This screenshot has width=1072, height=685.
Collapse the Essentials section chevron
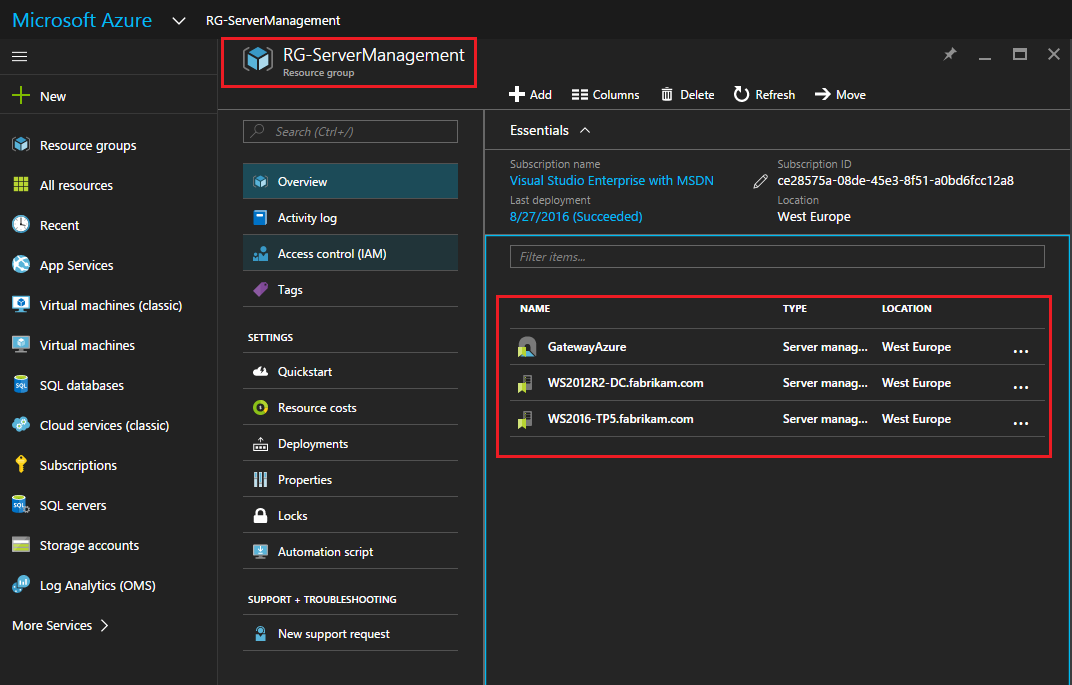coord(585,131)
